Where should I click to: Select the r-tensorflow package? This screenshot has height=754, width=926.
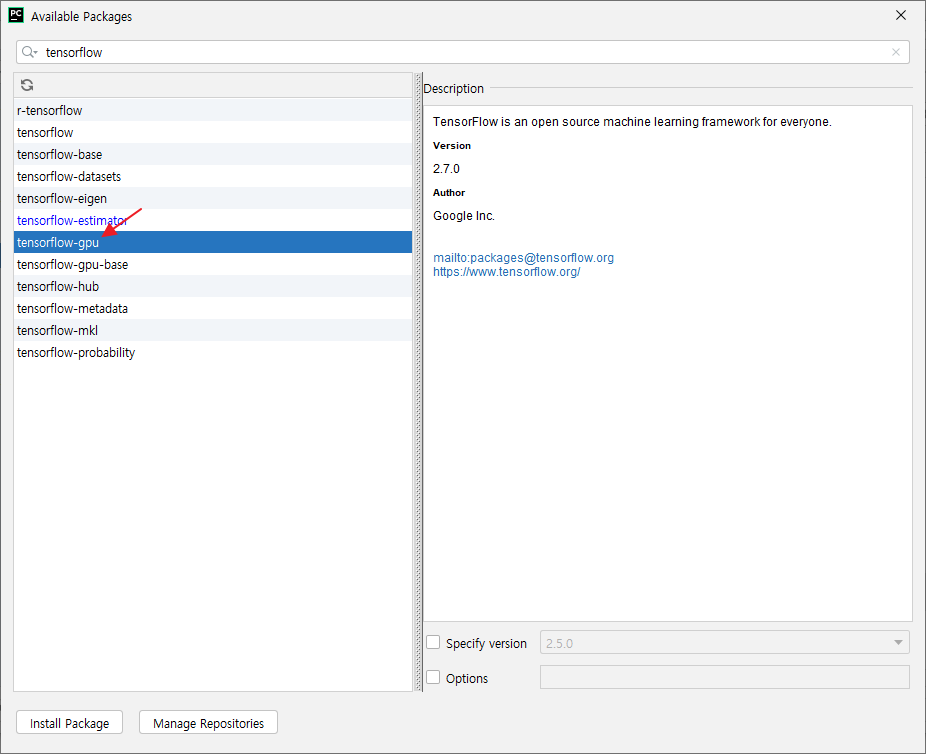point(213,110)
